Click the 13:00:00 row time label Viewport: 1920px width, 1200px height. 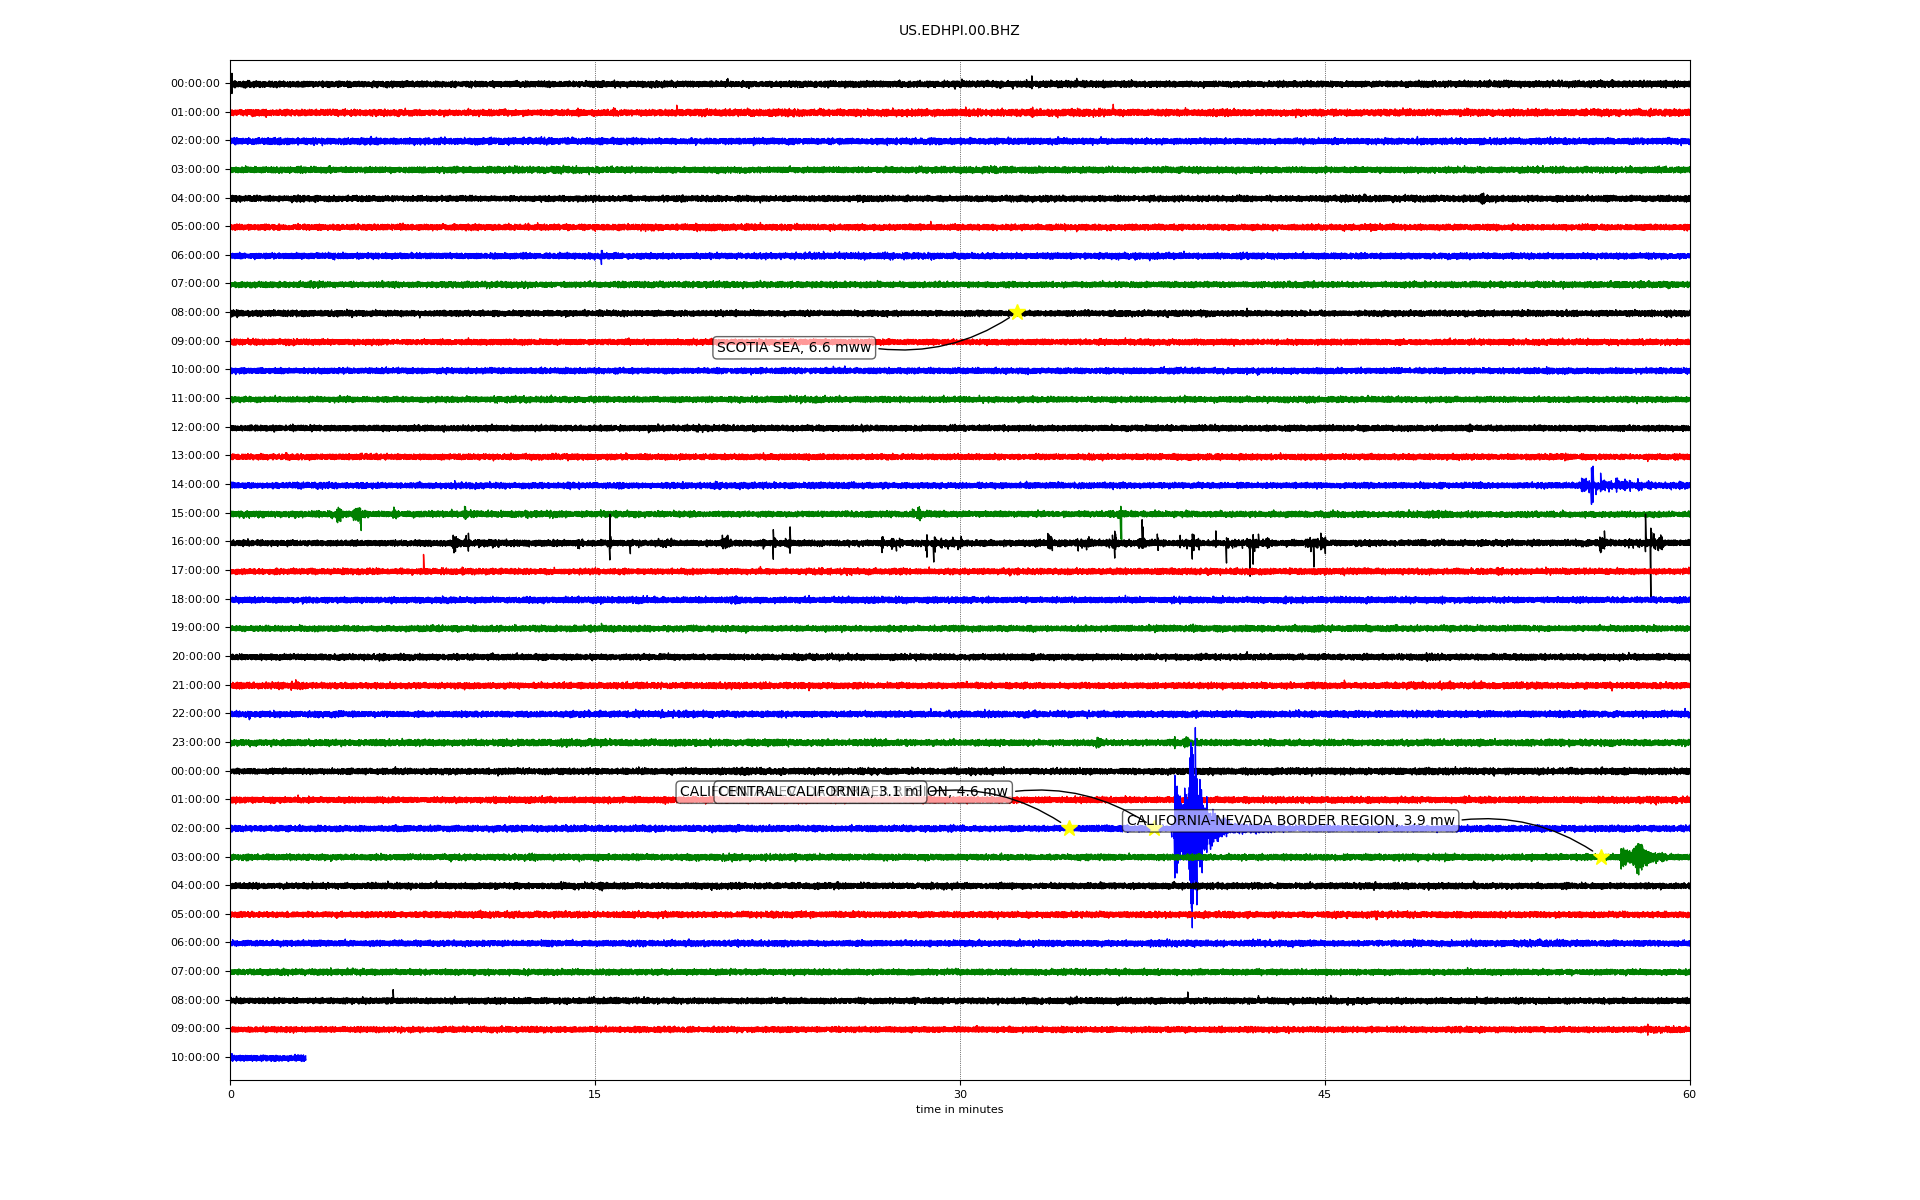[x=195, y=456]
